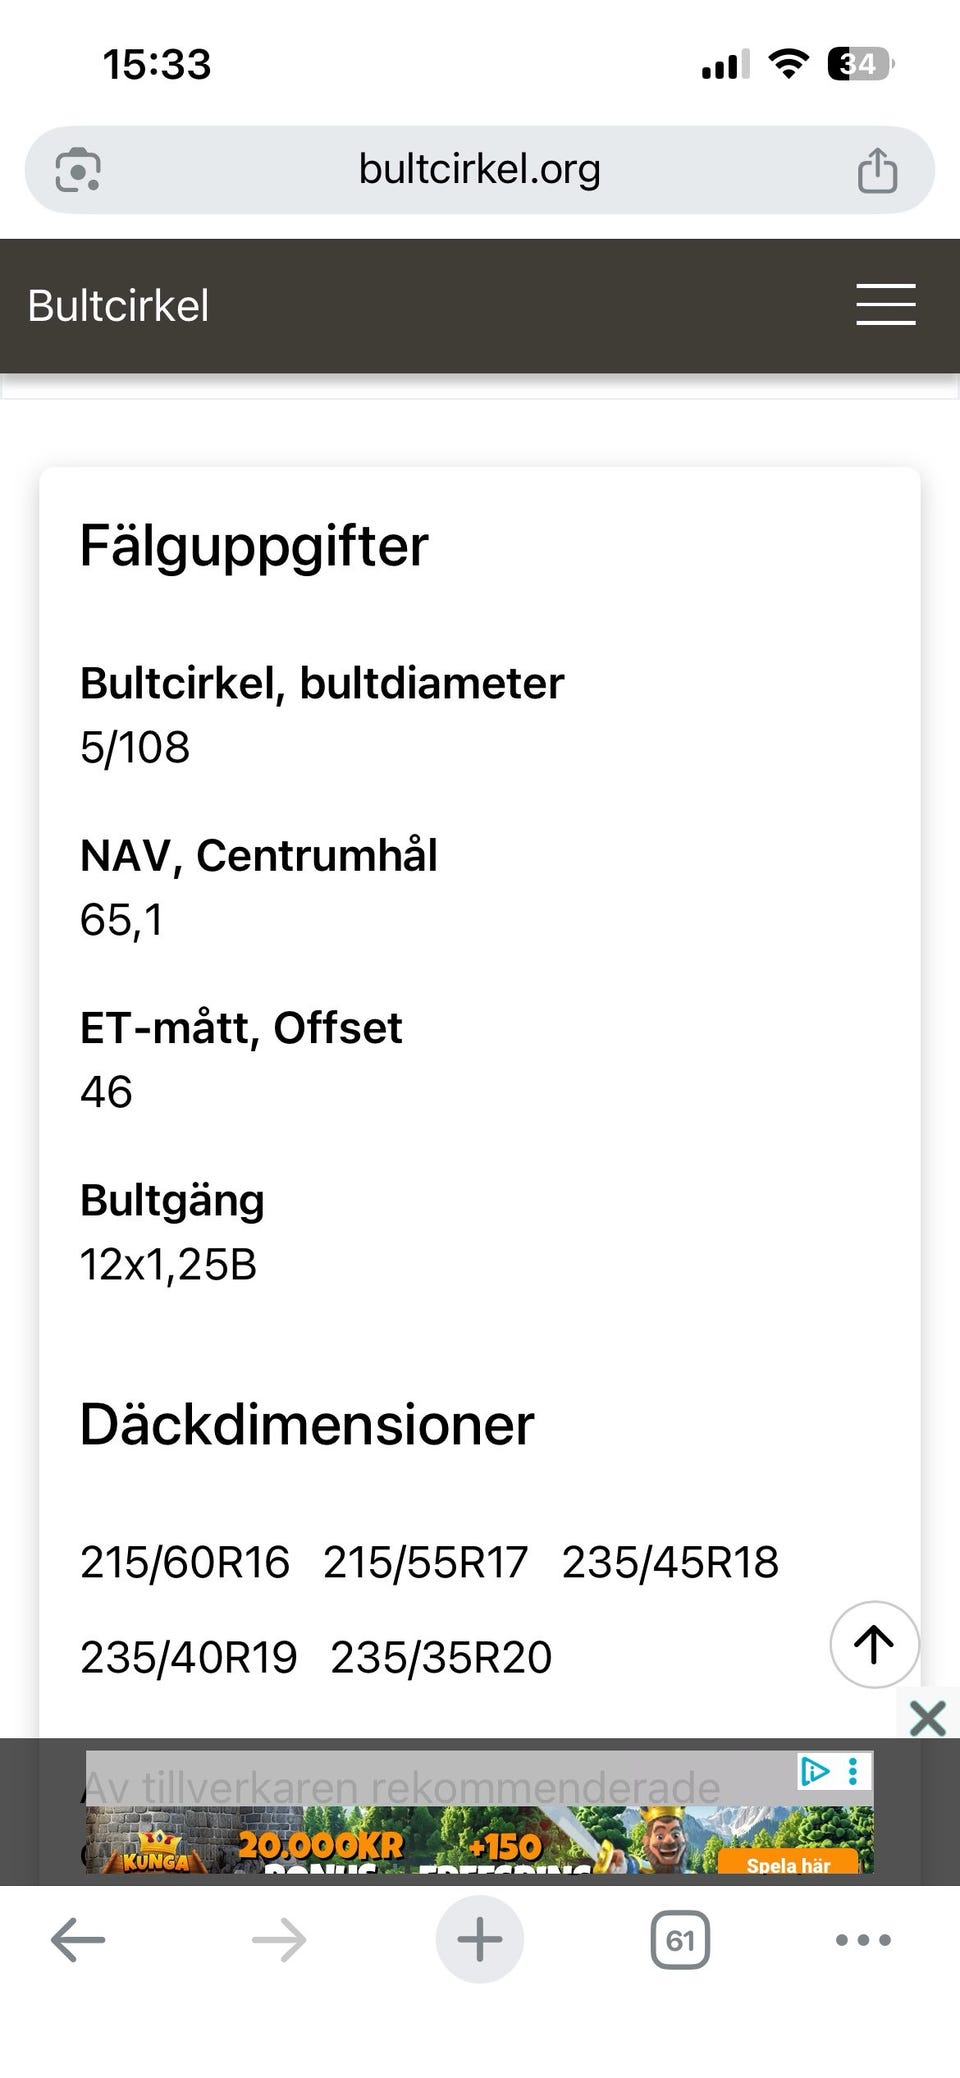
Task: Close the bottom ad banner
Action: 927,1719
